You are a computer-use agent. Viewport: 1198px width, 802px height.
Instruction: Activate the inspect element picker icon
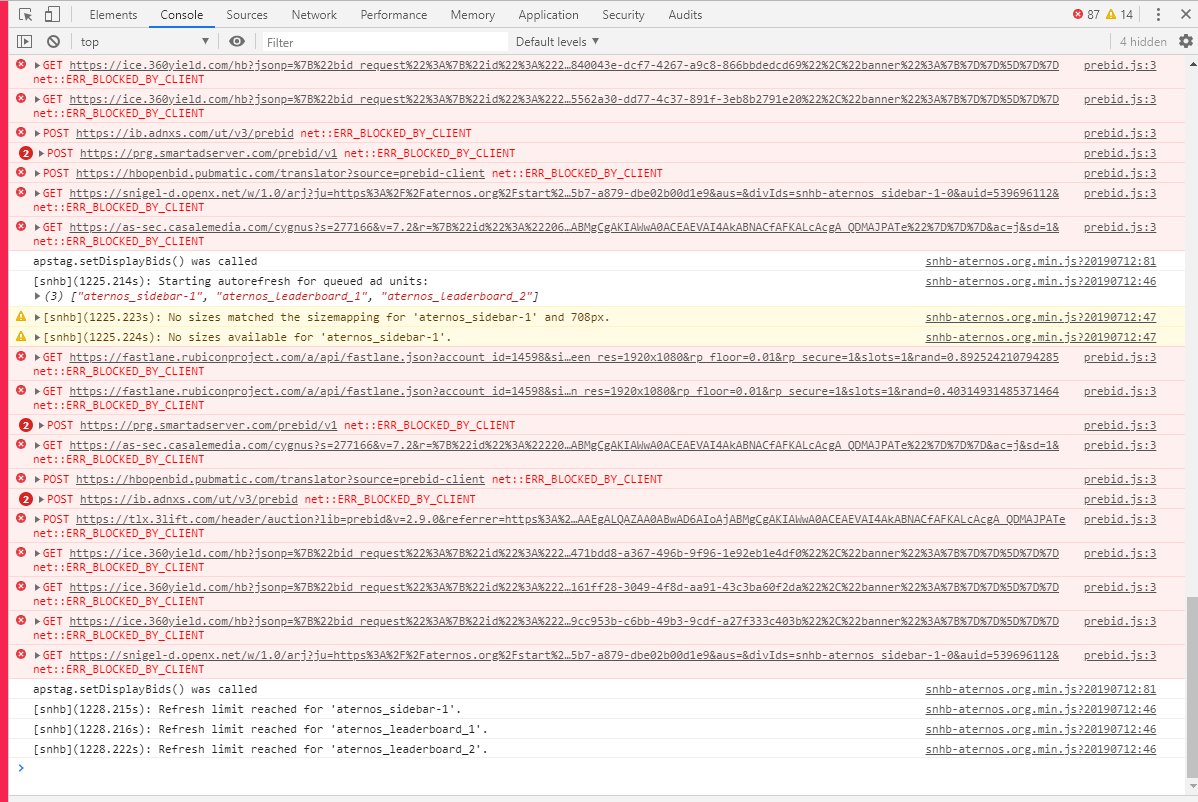click(25, 15)
